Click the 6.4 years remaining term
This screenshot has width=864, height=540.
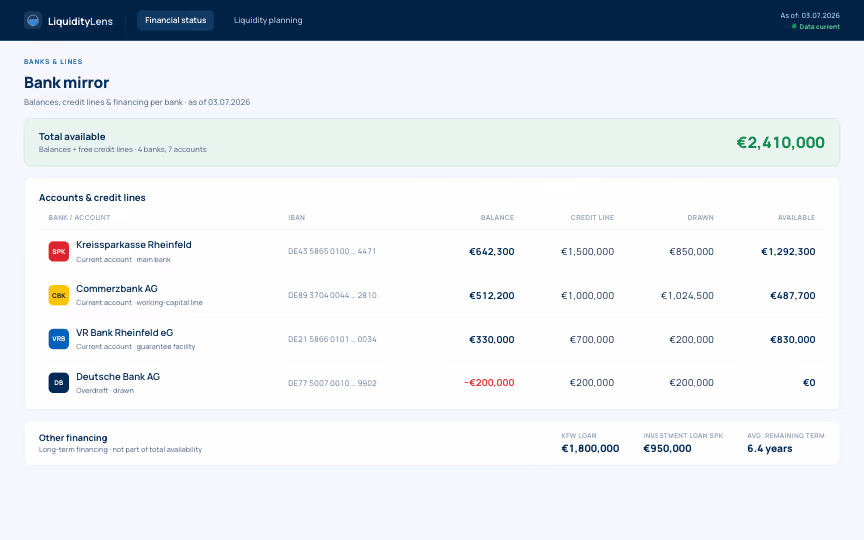point(770,449)
